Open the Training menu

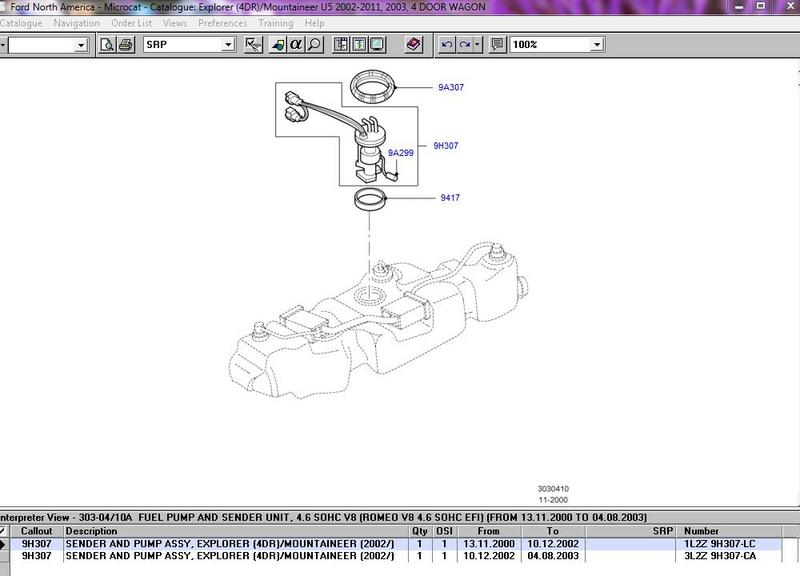276,23
